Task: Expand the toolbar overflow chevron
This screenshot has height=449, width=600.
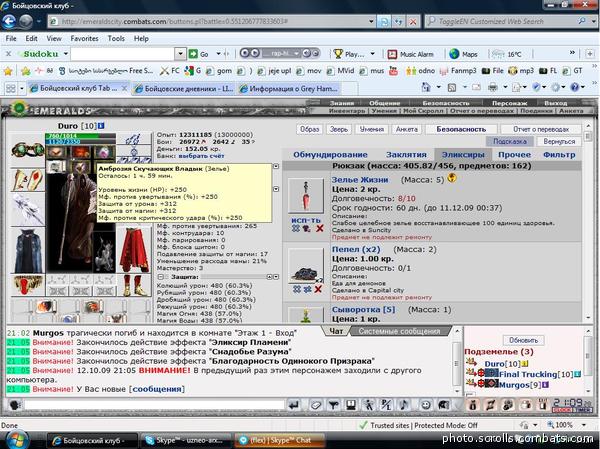Action: tap(572, 52)
